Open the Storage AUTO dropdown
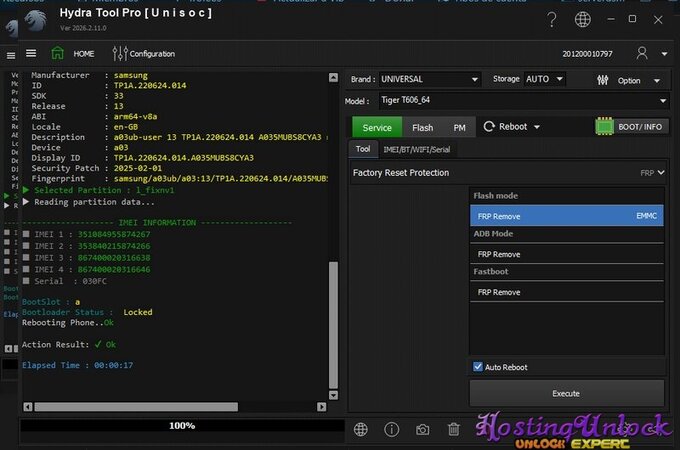The image size is (680, 450). coord(545,79)
